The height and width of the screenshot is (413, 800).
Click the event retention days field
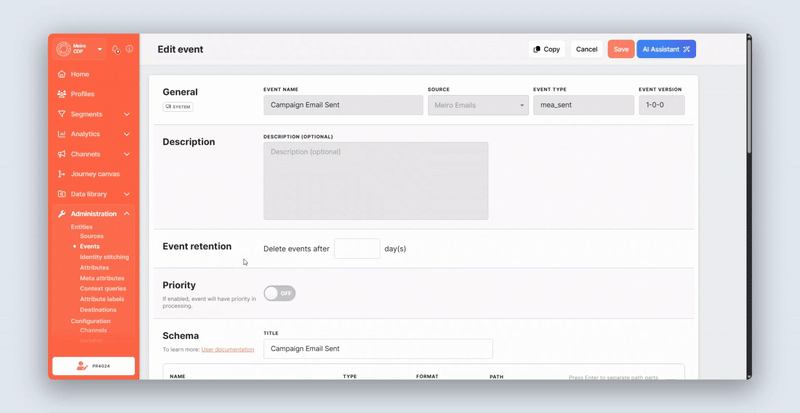(356, 249)
